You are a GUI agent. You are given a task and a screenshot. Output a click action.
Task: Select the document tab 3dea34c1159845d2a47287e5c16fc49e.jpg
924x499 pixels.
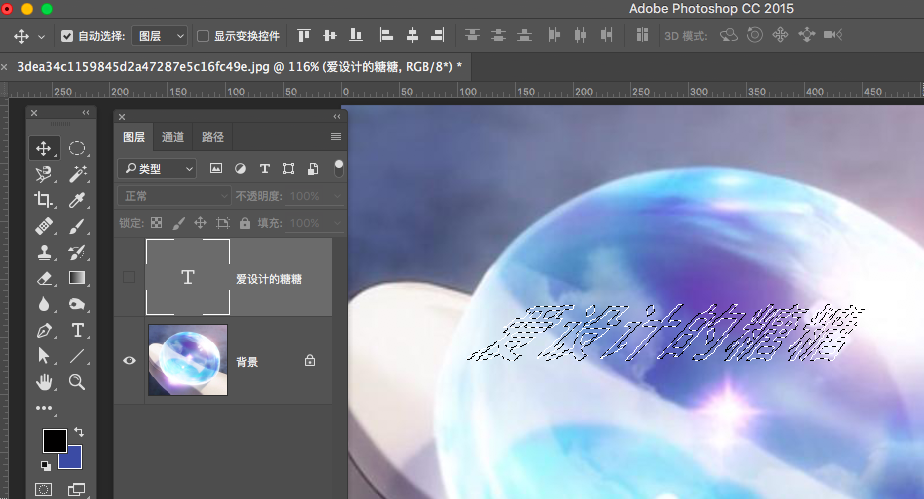coord(239,67)
